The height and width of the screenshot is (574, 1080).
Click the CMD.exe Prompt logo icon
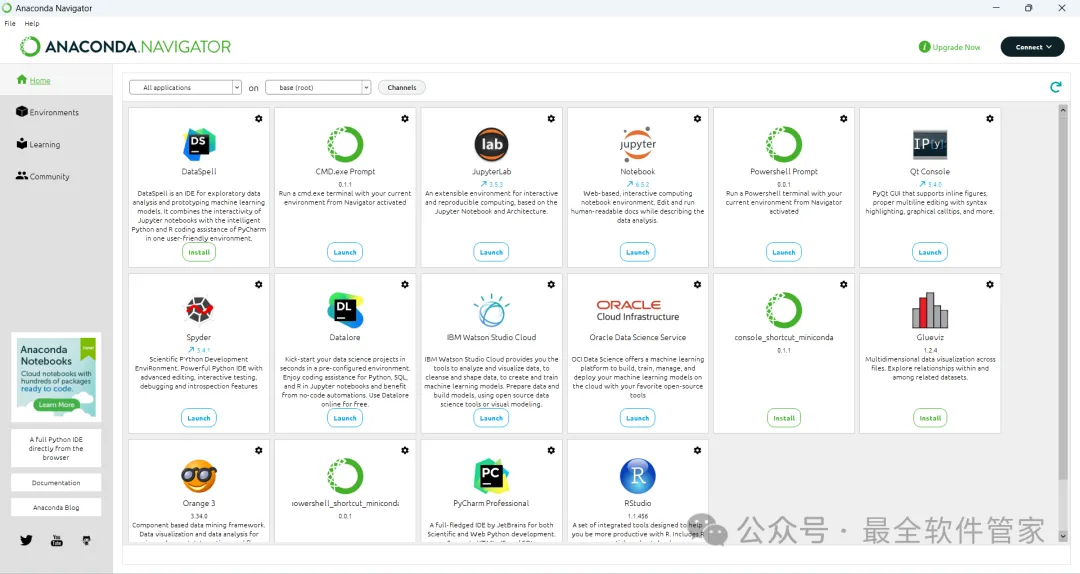click(345, 144)
